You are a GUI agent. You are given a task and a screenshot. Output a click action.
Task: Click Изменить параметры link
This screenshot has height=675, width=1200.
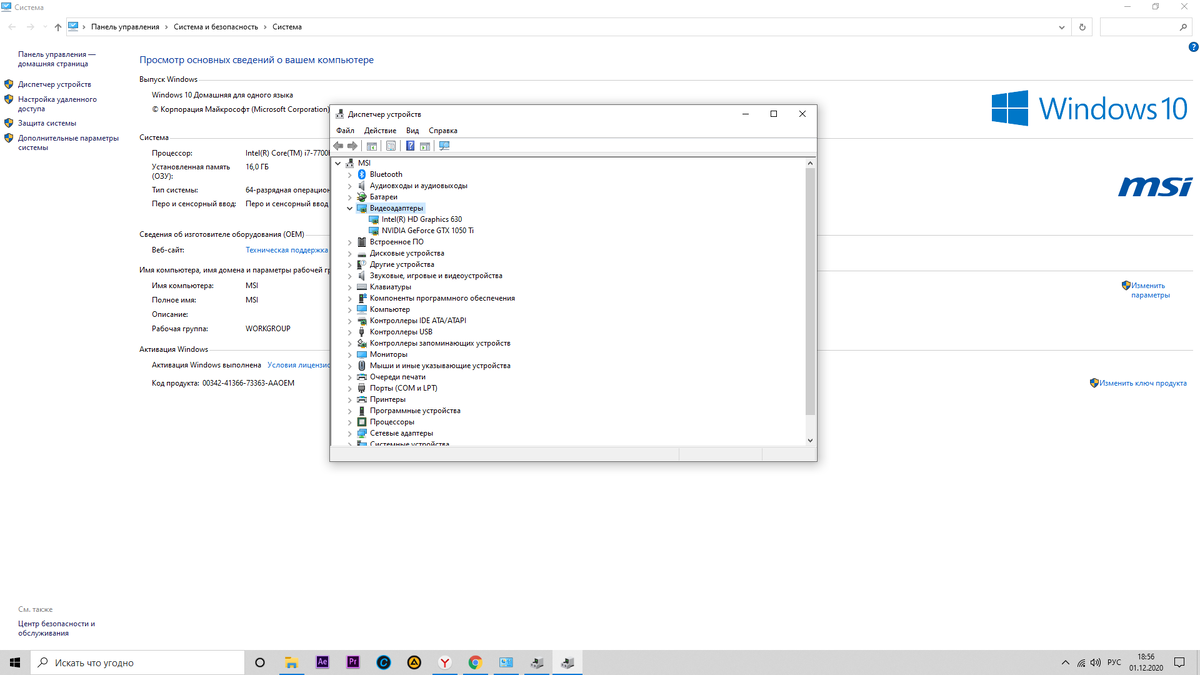point(1148,290)
